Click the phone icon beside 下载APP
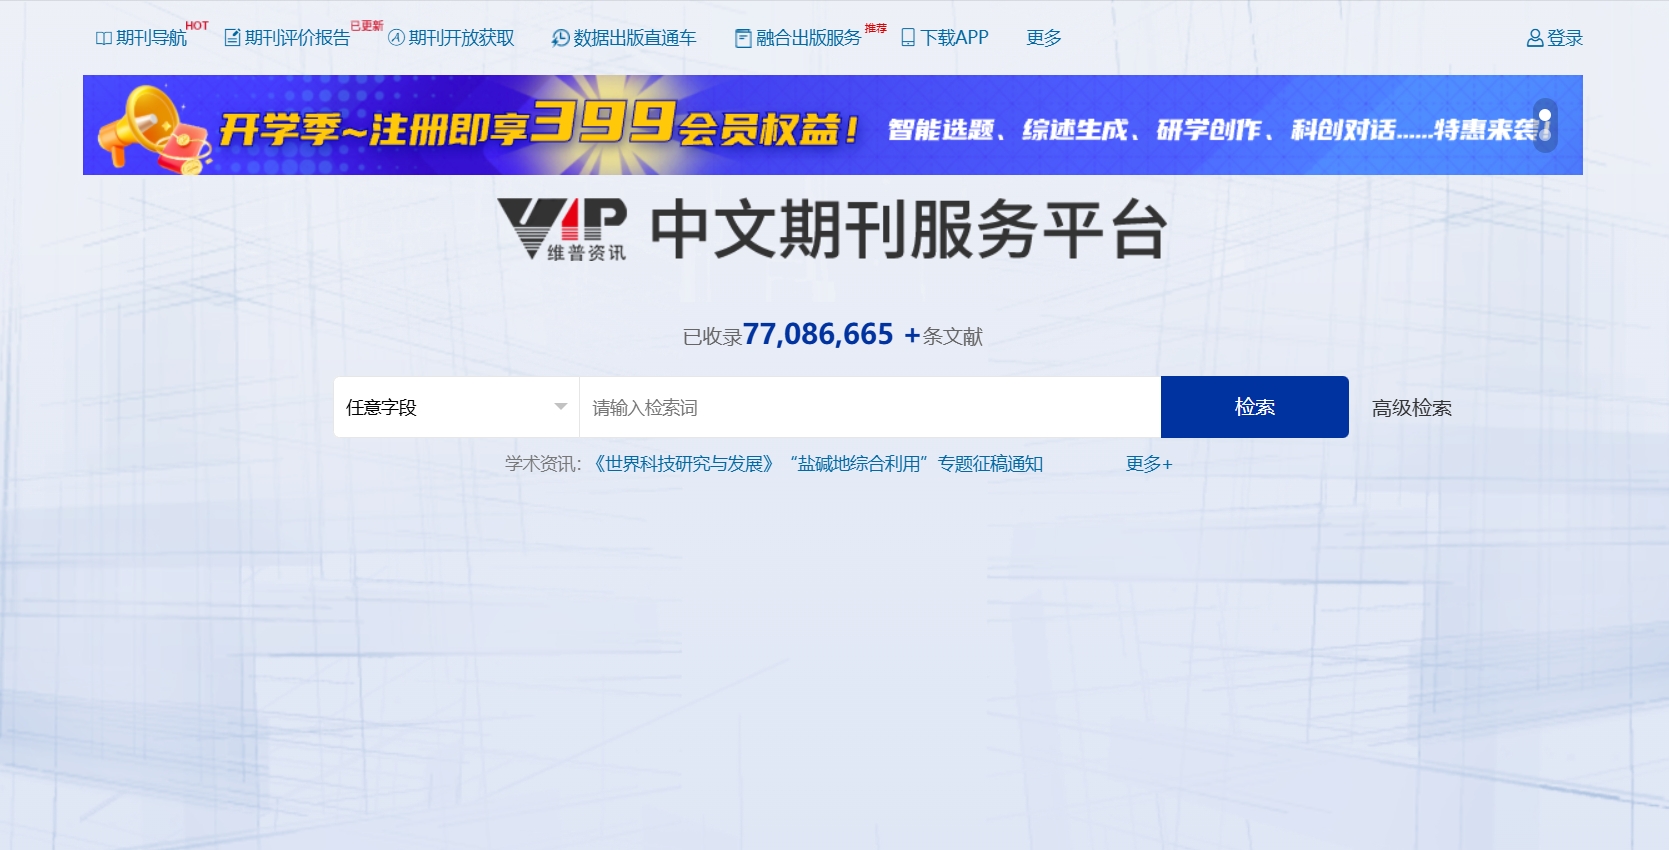 (x=908, y=38)
